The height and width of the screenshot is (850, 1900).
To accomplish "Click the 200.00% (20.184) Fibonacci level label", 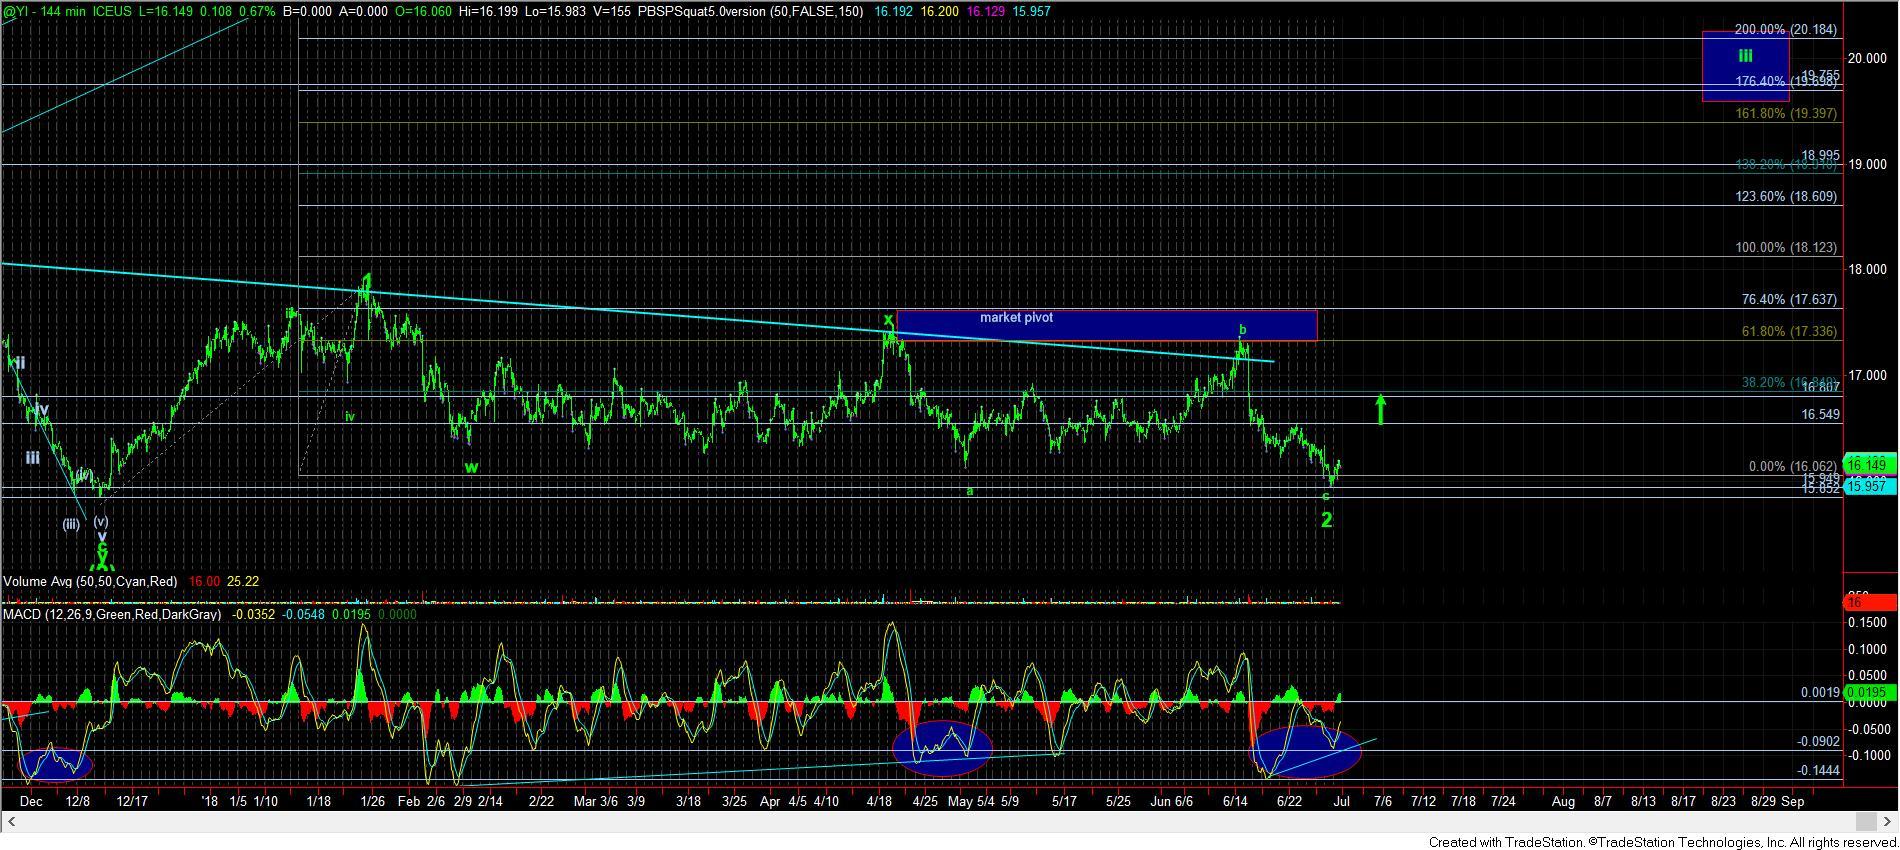I will coord(1786,30).
